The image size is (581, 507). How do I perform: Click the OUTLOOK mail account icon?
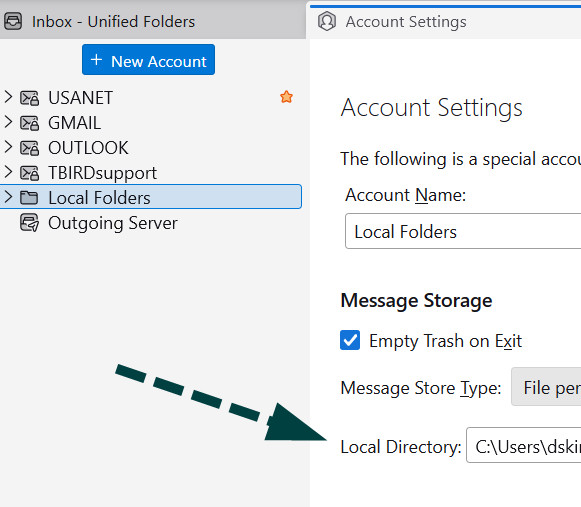tap(29, 148)
